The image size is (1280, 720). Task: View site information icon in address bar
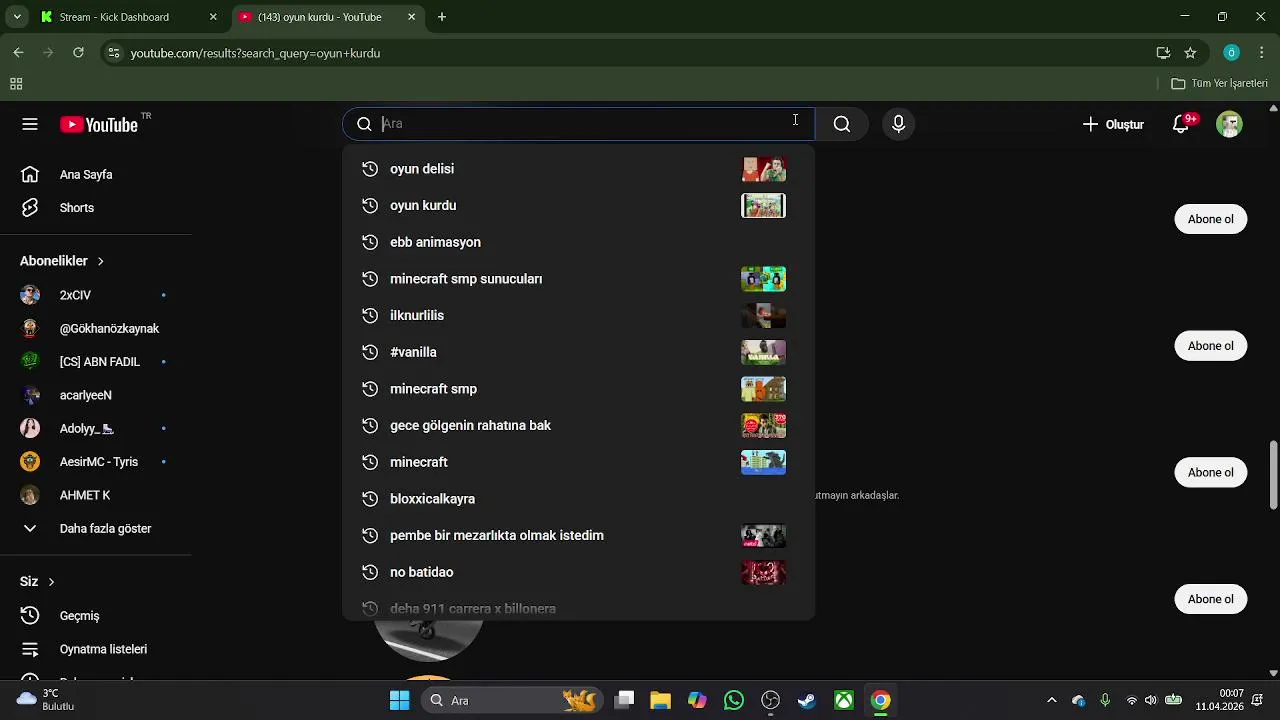point(114,53)
